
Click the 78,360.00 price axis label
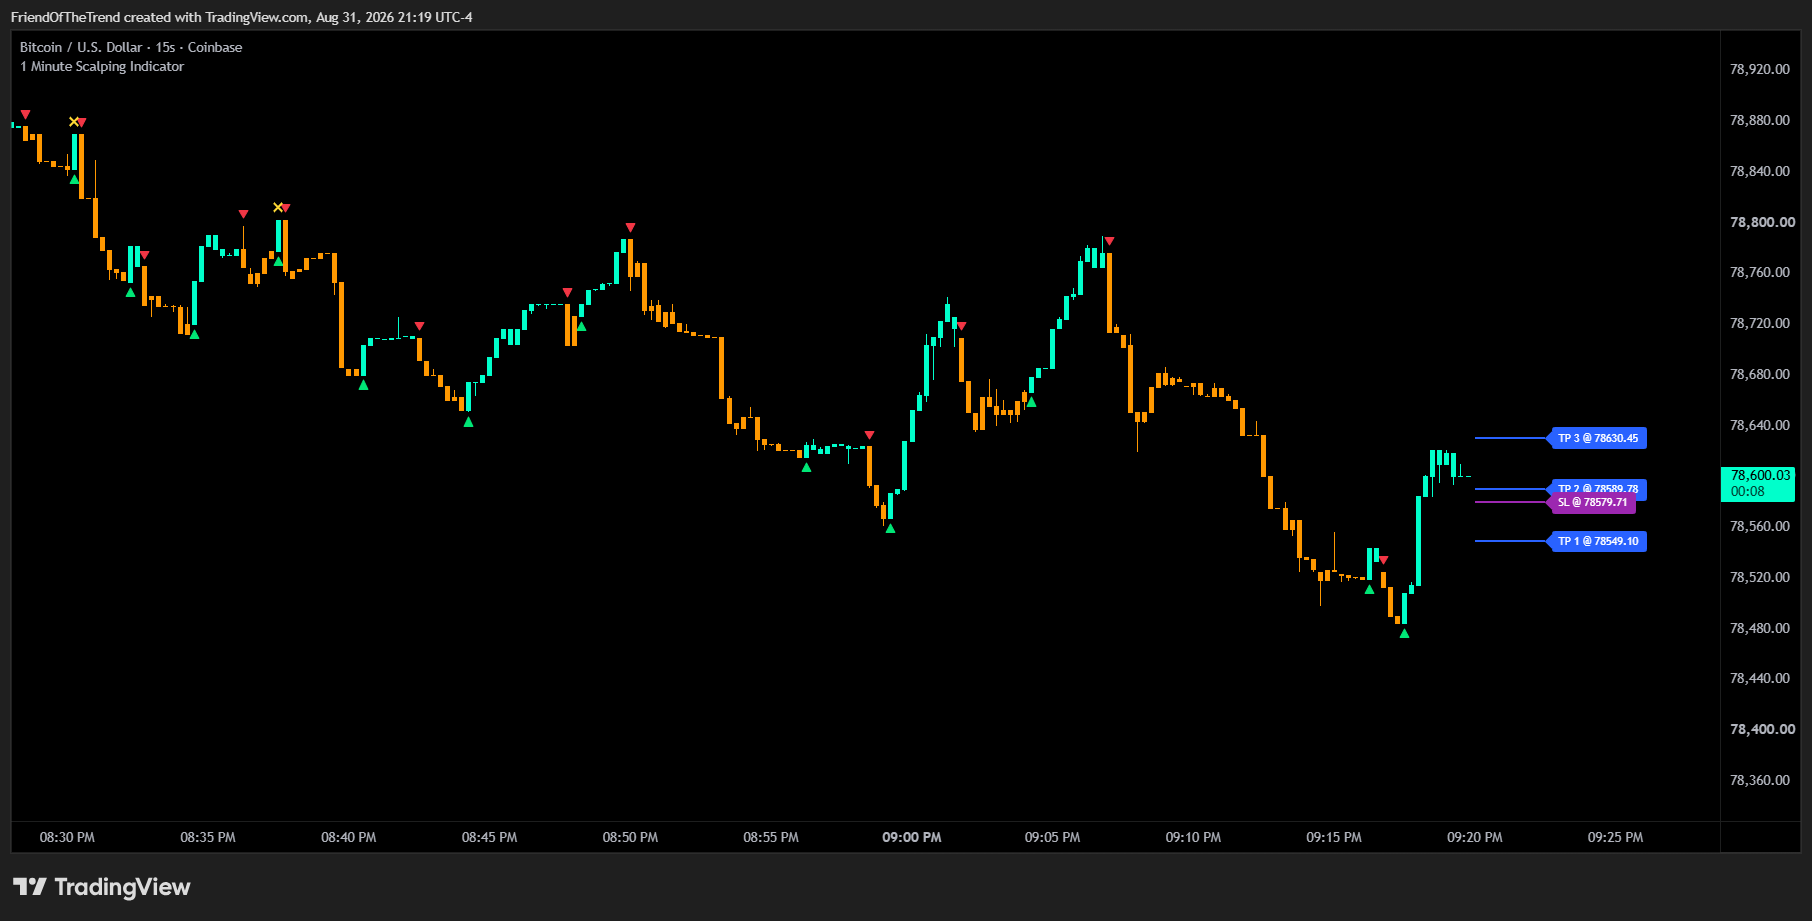(1760, 780)
